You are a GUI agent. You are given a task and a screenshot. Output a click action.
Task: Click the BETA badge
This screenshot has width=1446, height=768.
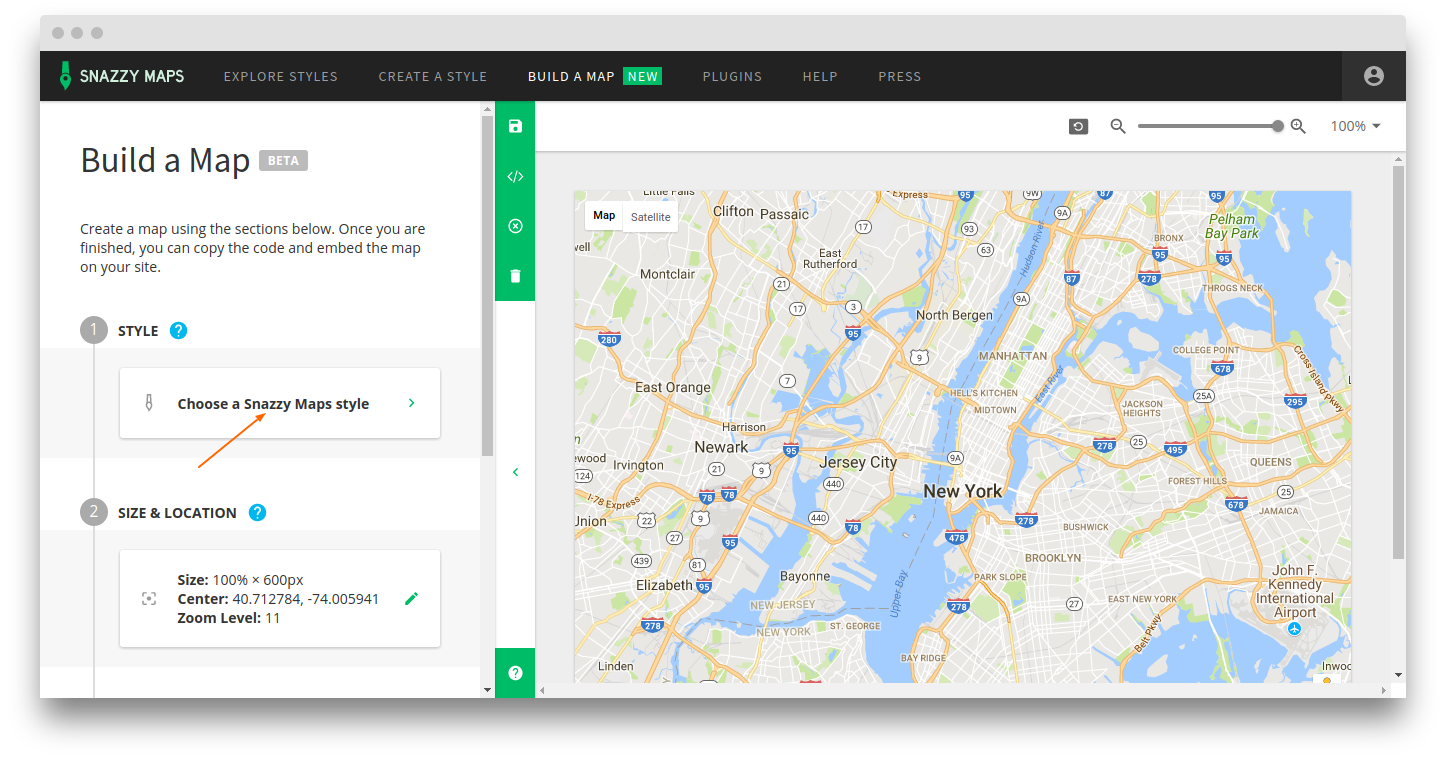point(283,161)
